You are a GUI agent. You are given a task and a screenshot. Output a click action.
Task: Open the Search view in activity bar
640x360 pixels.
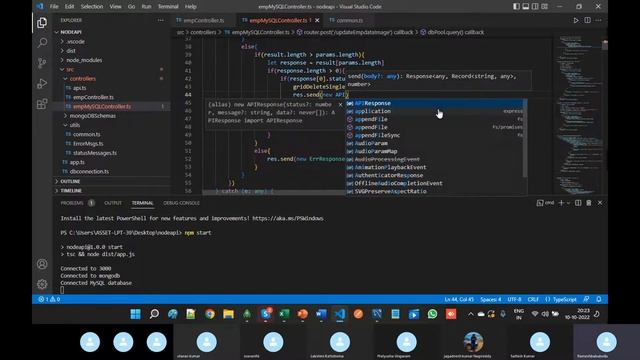(x=42, y=42)
